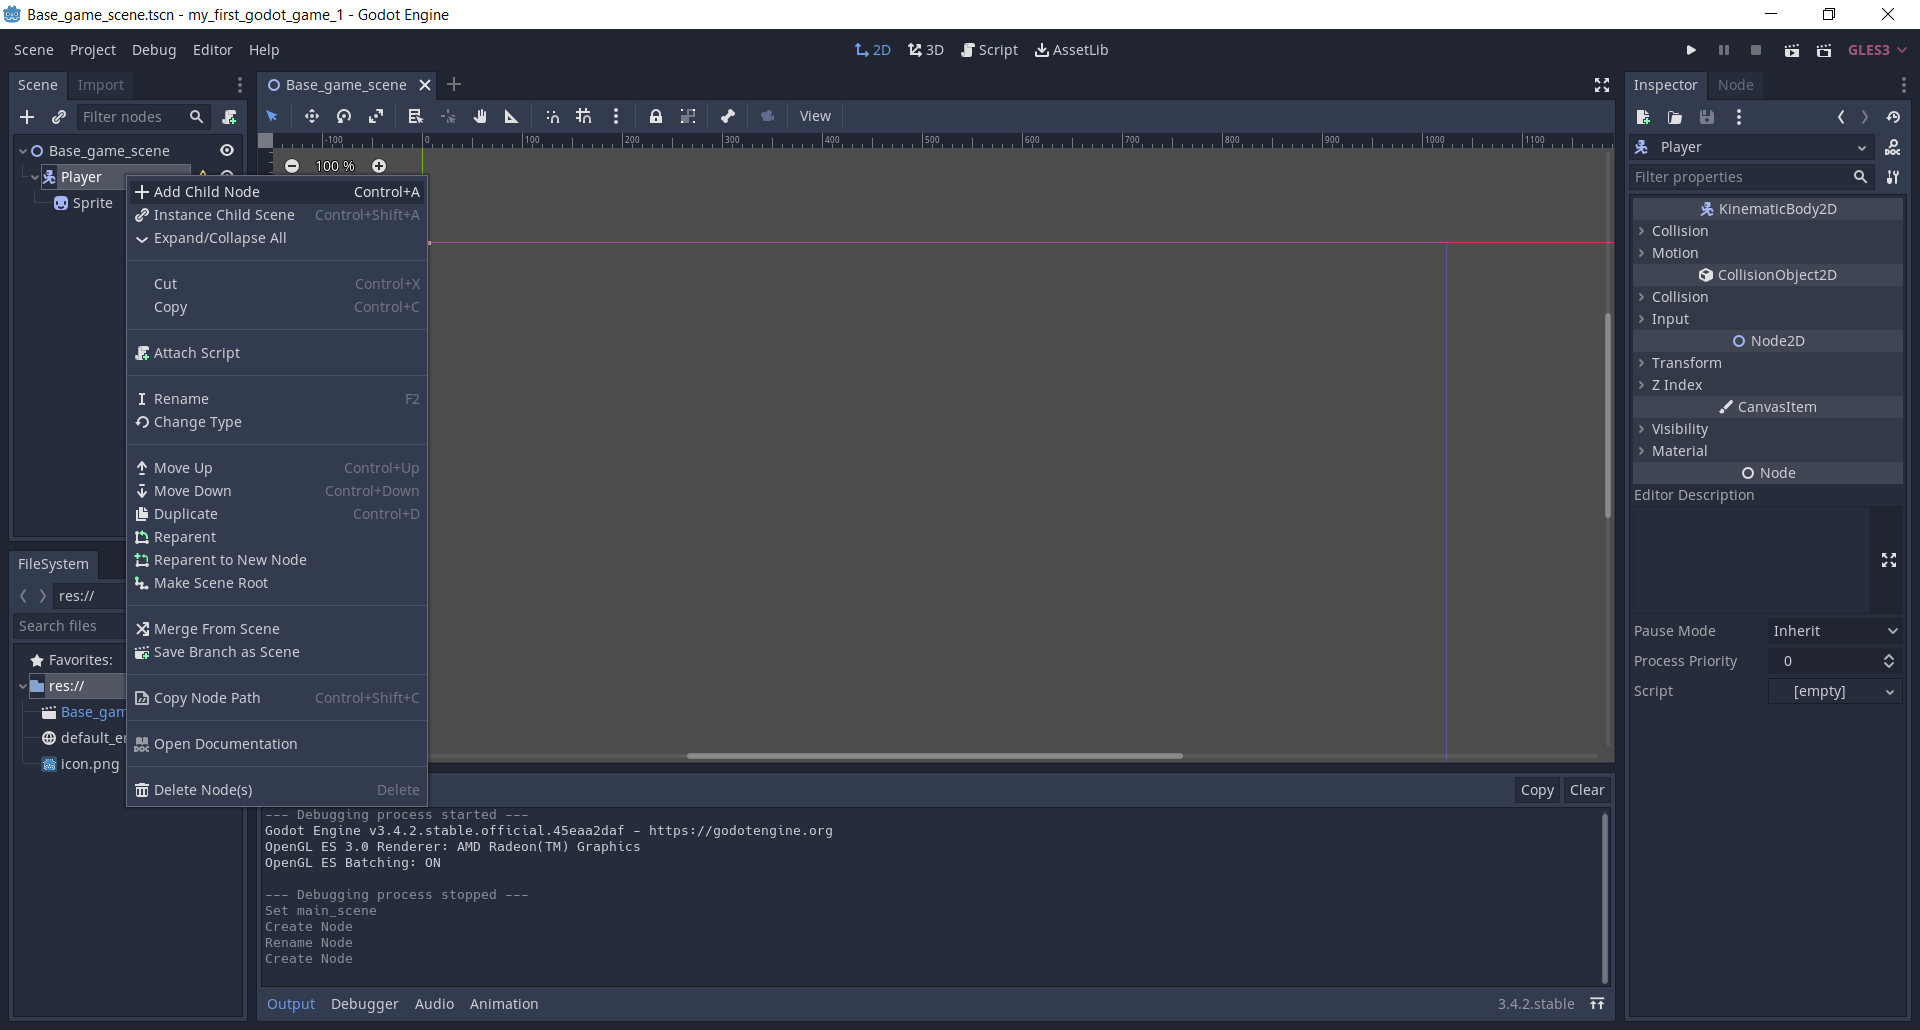Activate the Rotate Mode tool
The height and width of the screenshot is (1030, 1920).
point(344,116)
